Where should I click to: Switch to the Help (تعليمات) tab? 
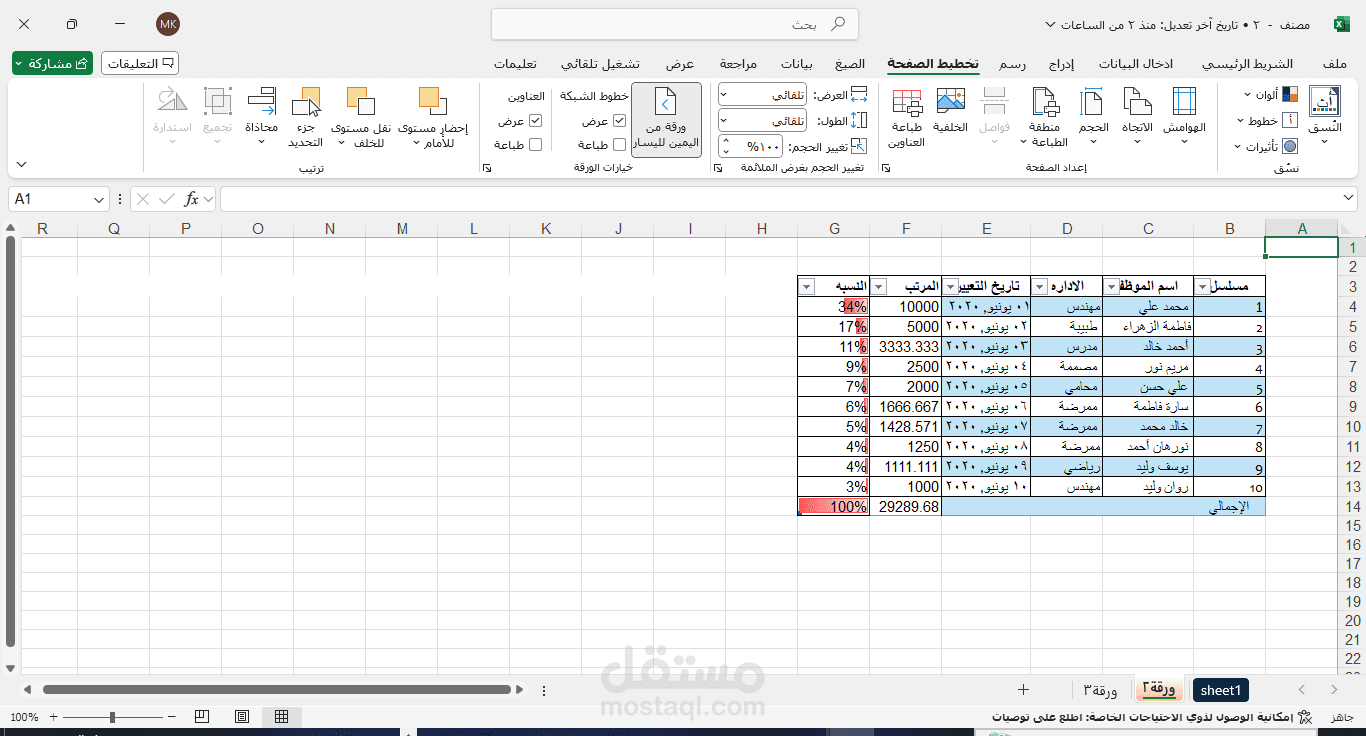pos(515,64)
